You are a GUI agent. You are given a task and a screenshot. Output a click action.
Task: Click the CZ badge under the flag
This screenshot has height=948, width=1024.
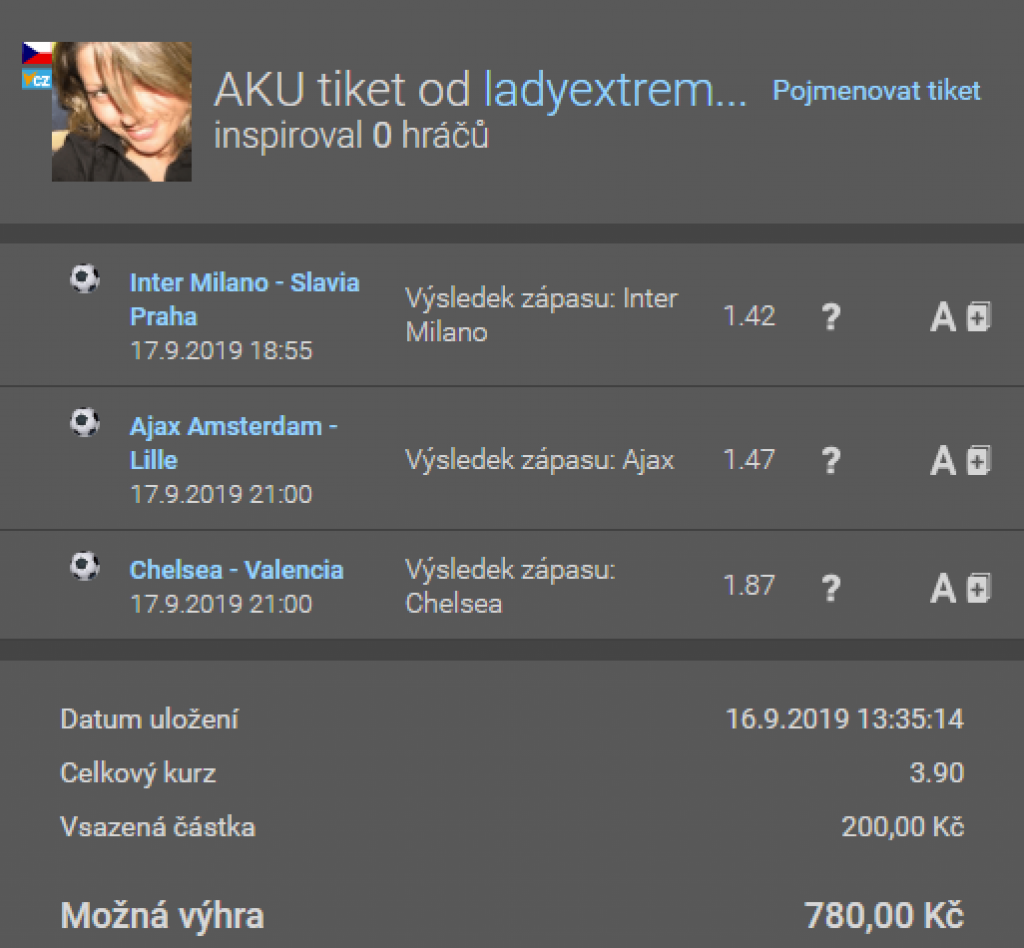click(x=37, y=79)
